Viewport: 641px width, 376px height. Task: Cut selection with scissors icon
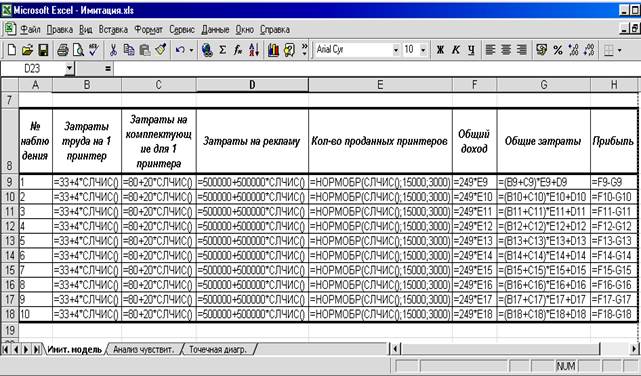113,50
